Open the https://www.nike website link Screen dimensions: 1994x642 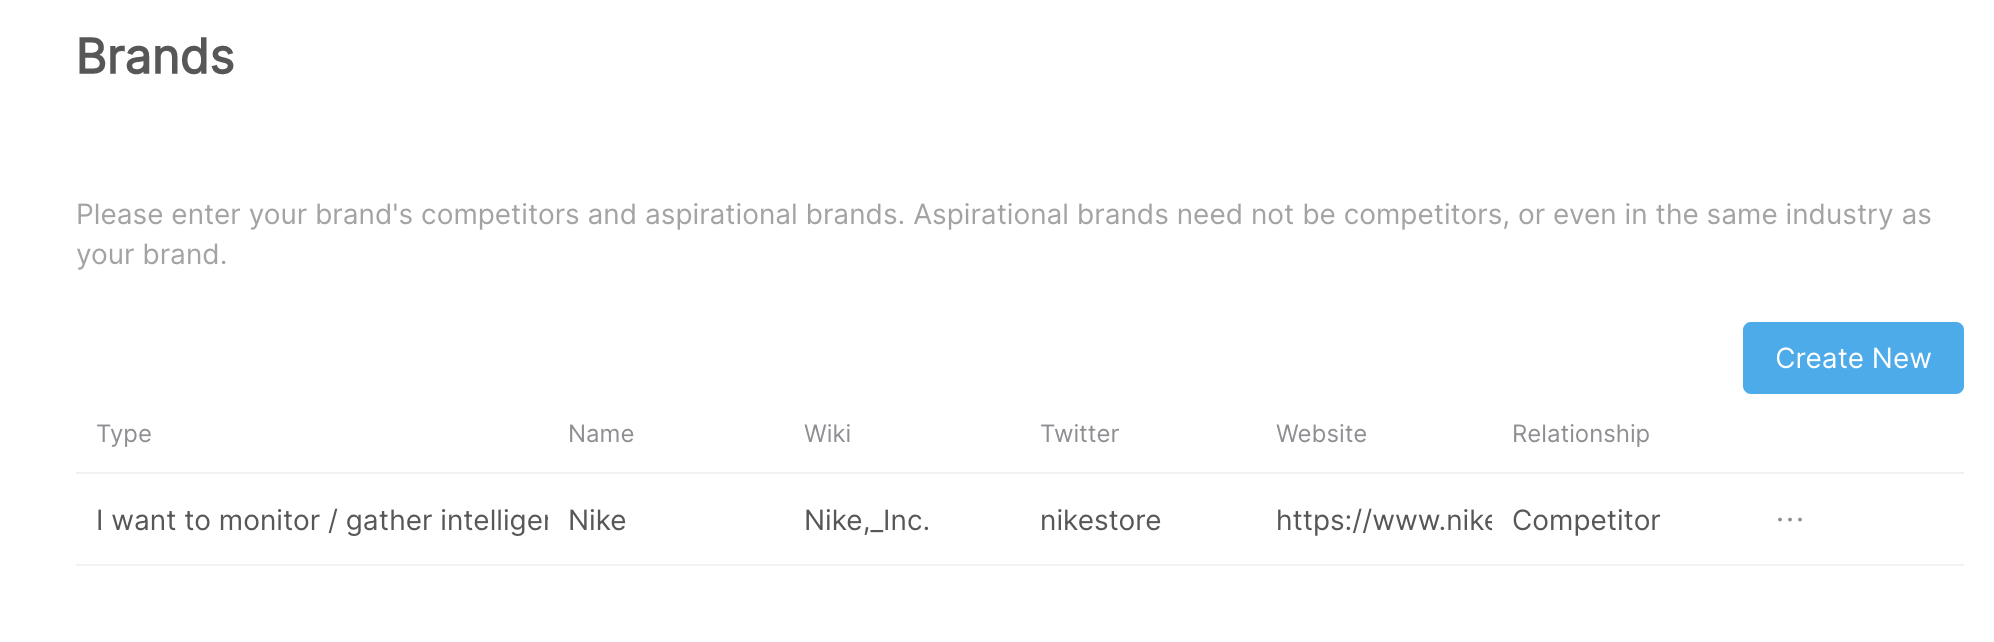tap(1382, 519)
